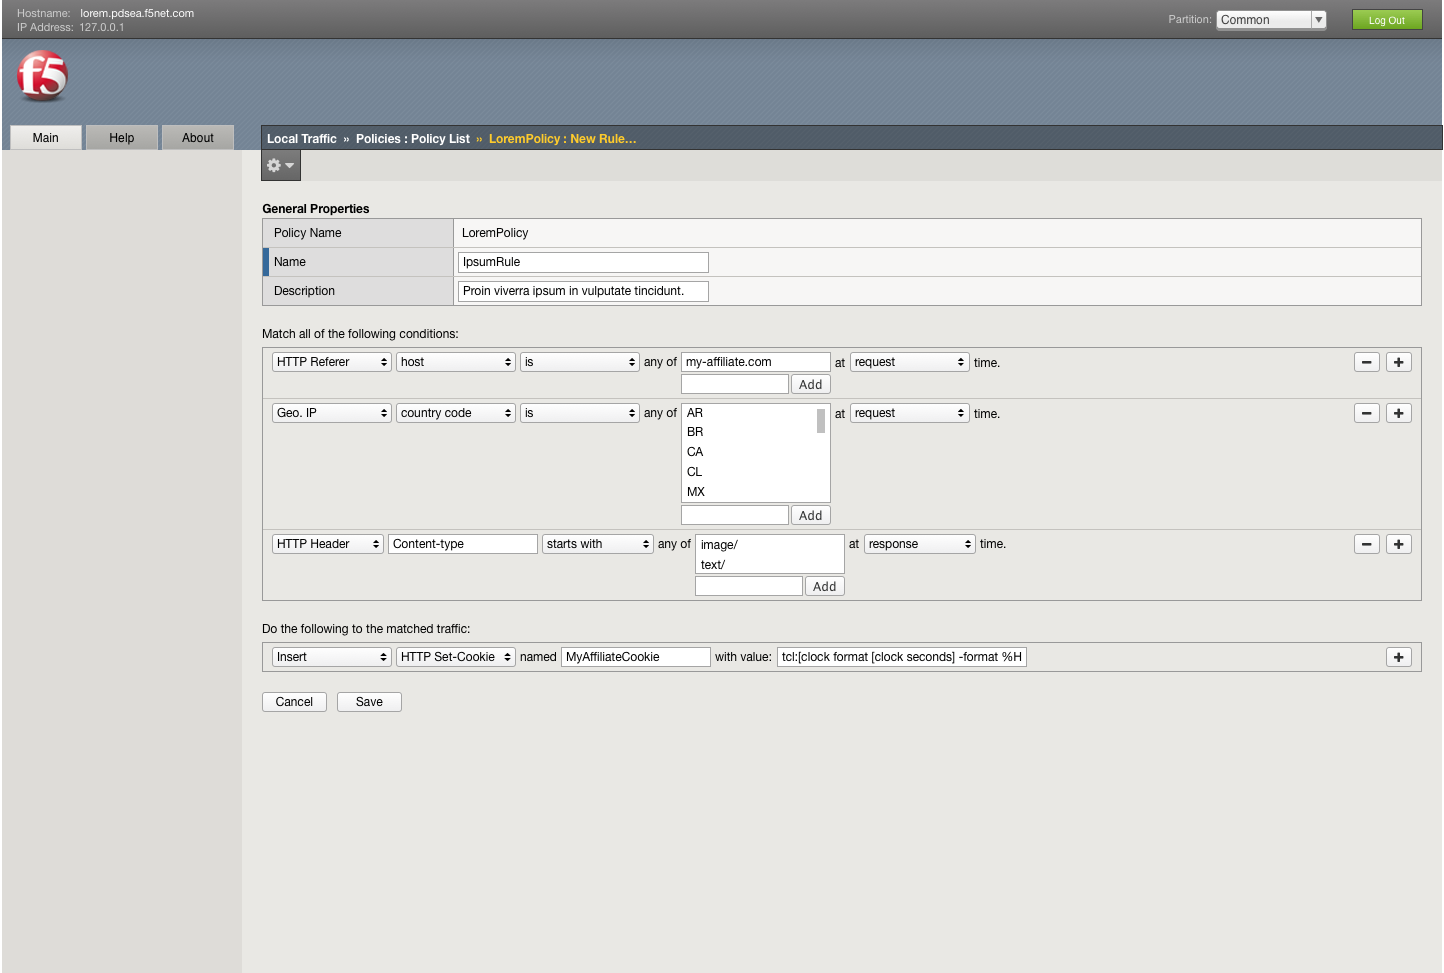Select CL in country list
The image size is (1444, 973).
[x=695, y=472]
